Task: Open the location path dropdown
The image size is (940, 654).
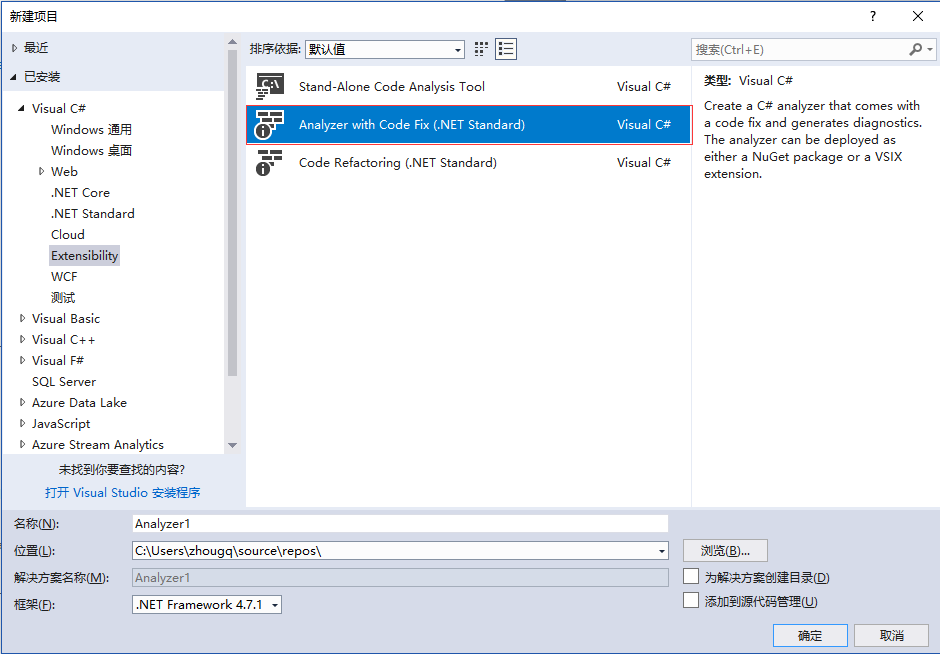Action: tap(662, 551)
